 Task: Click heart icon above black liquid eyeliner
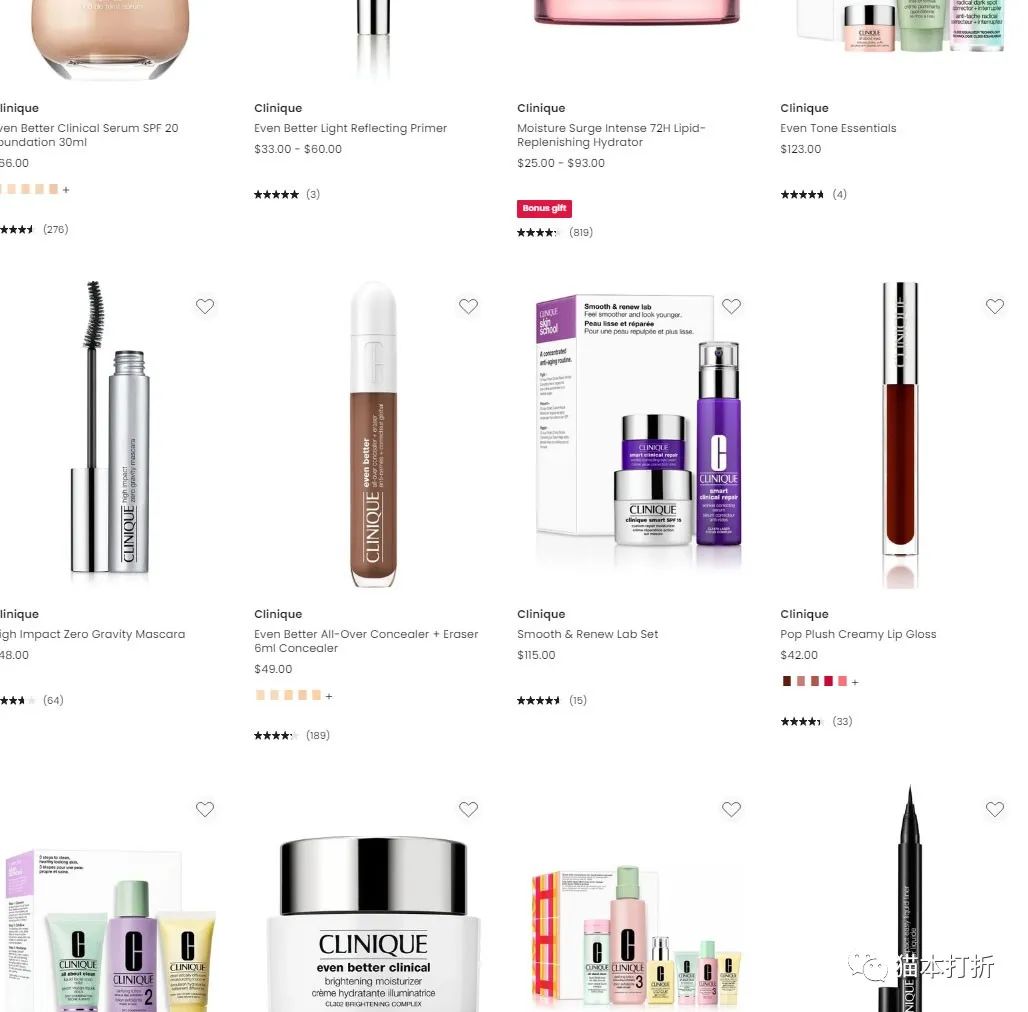(x=995, y=809)
